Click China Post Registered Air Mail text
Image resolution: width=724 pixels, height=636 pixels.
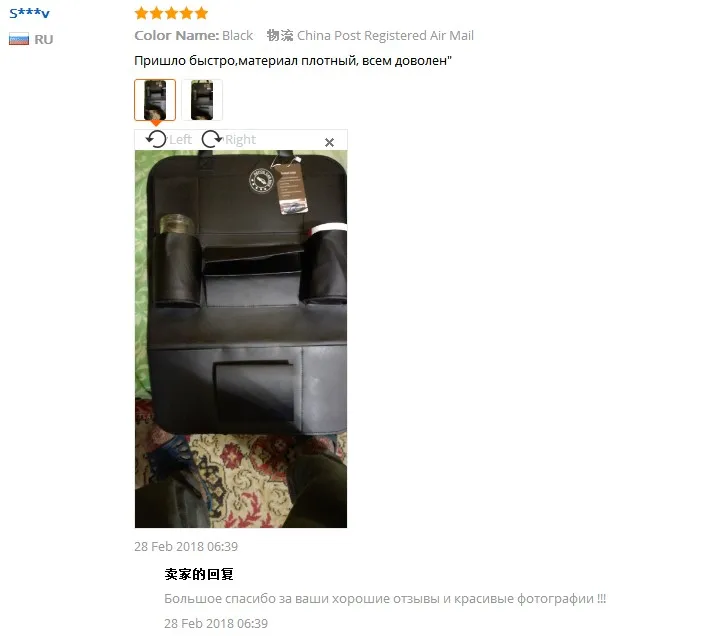386,36
